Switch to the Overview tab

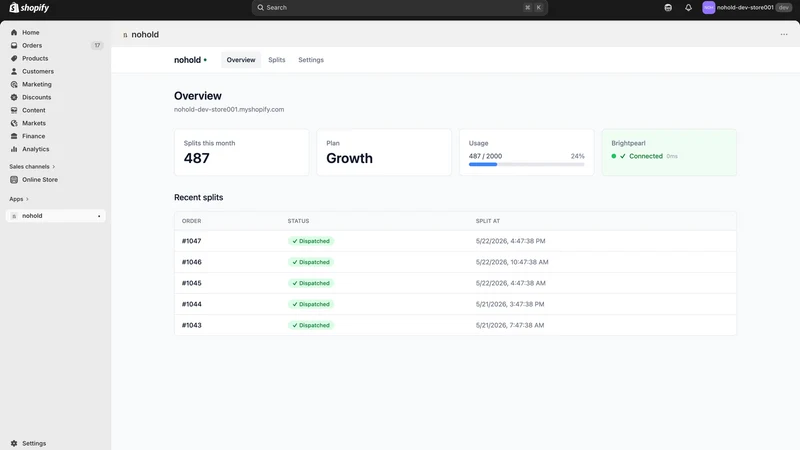[241, 60]
